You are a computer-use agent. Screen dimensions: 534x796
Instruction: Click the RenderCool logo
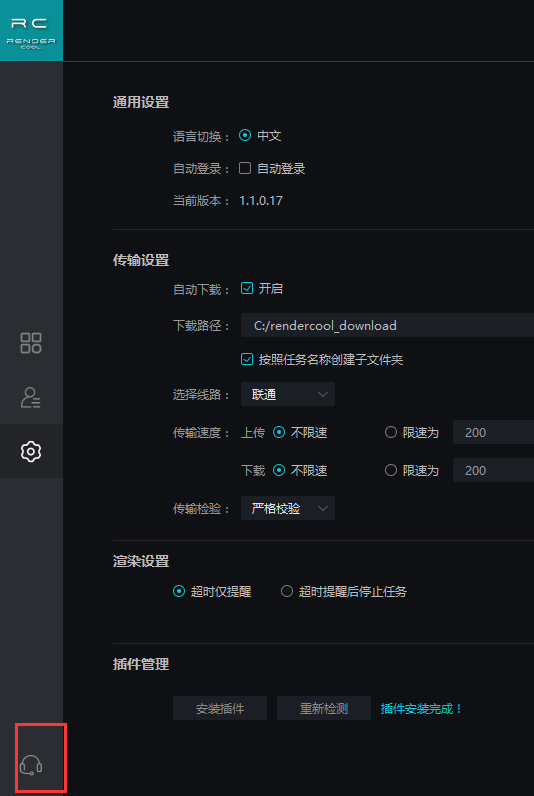31,30
